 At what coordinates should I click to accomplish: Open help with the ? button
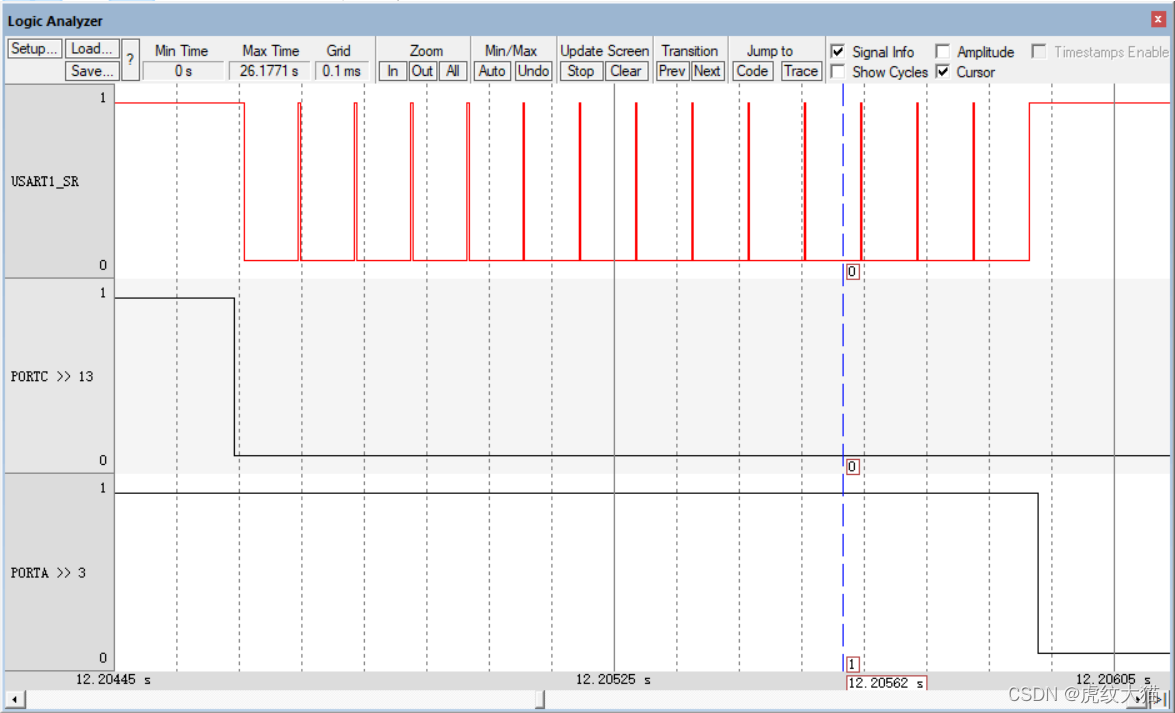pyautogui.click(x=130, y=60)
